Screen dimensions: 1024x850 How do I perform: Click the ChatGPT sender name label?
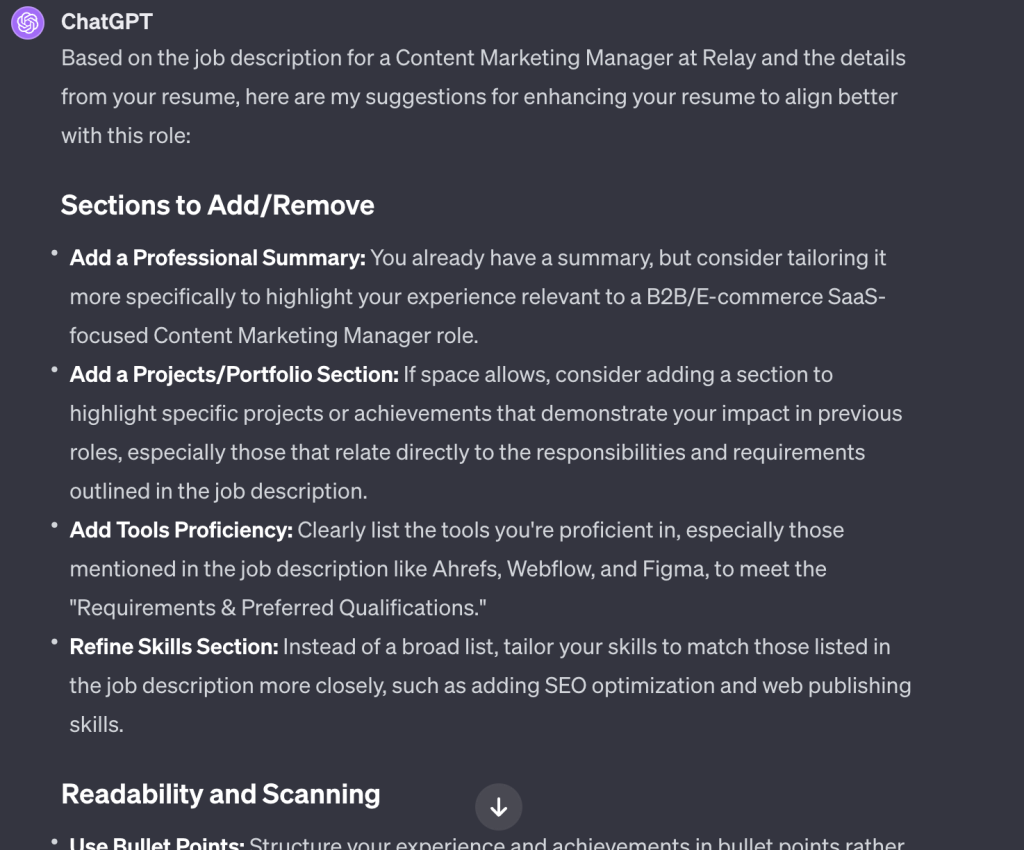point(107,22)
